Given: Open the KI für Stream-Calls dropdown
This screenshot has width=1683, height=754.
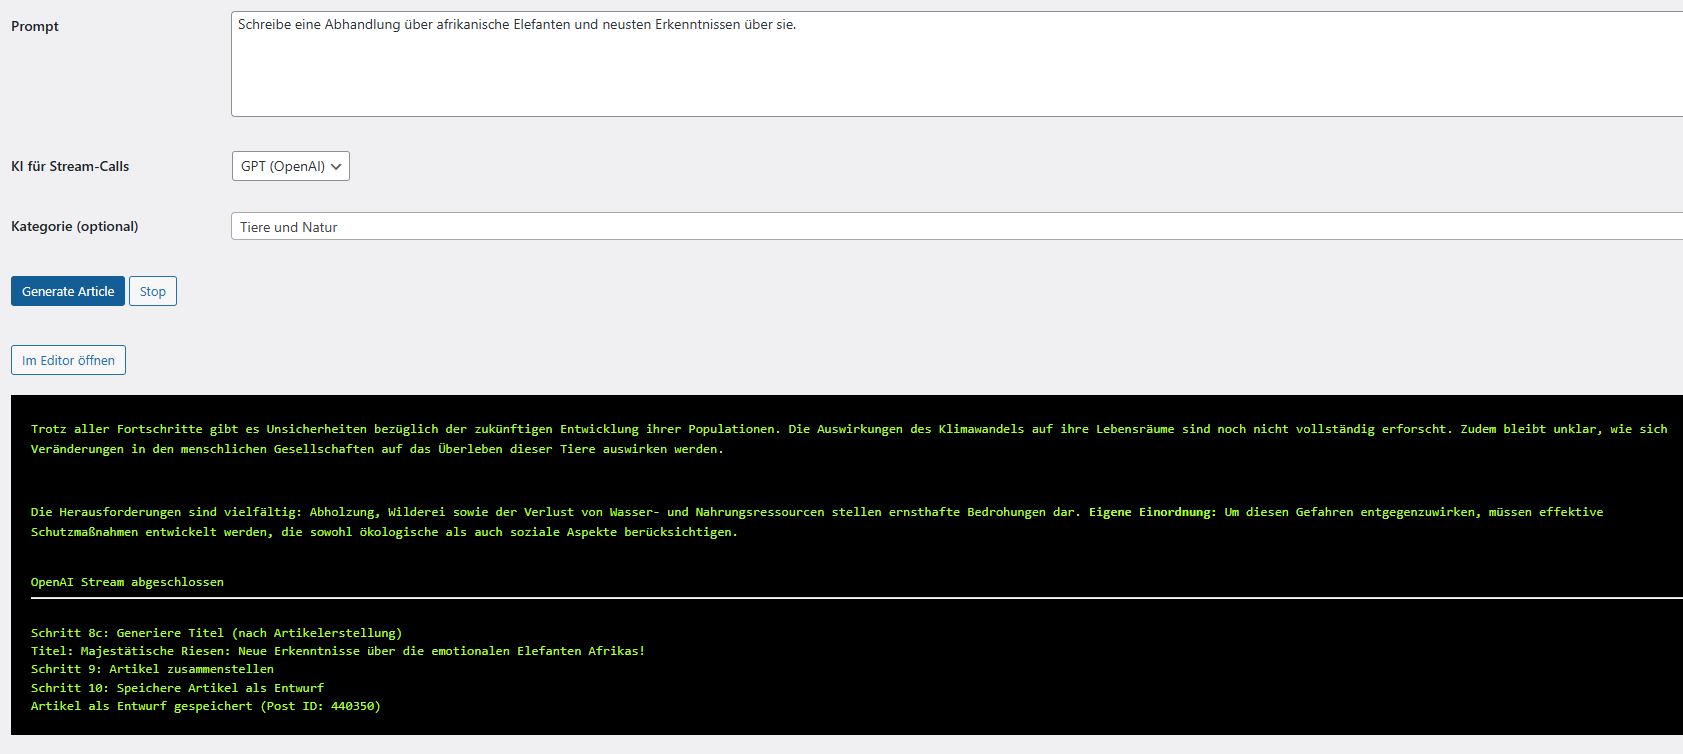Looking at the screenshot, I should [290, 167].
